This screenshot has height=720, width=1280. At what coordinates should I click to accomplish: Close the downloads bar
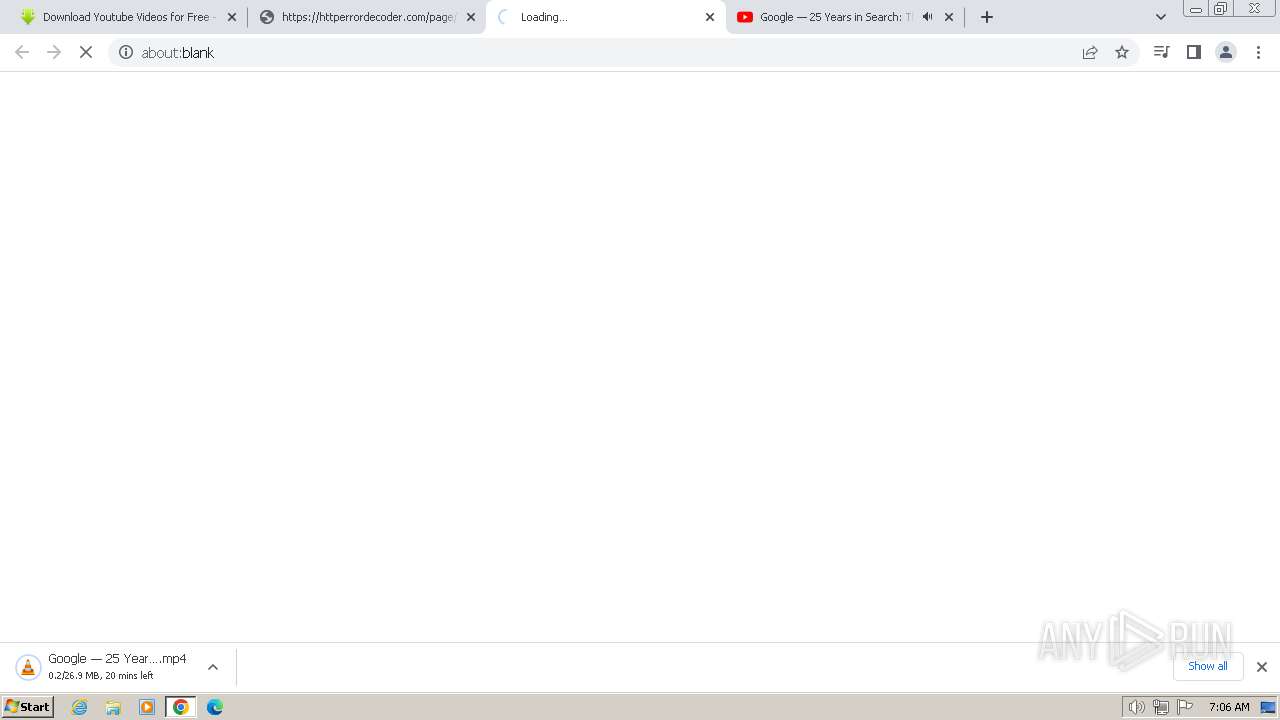(x=1262, y=667)
